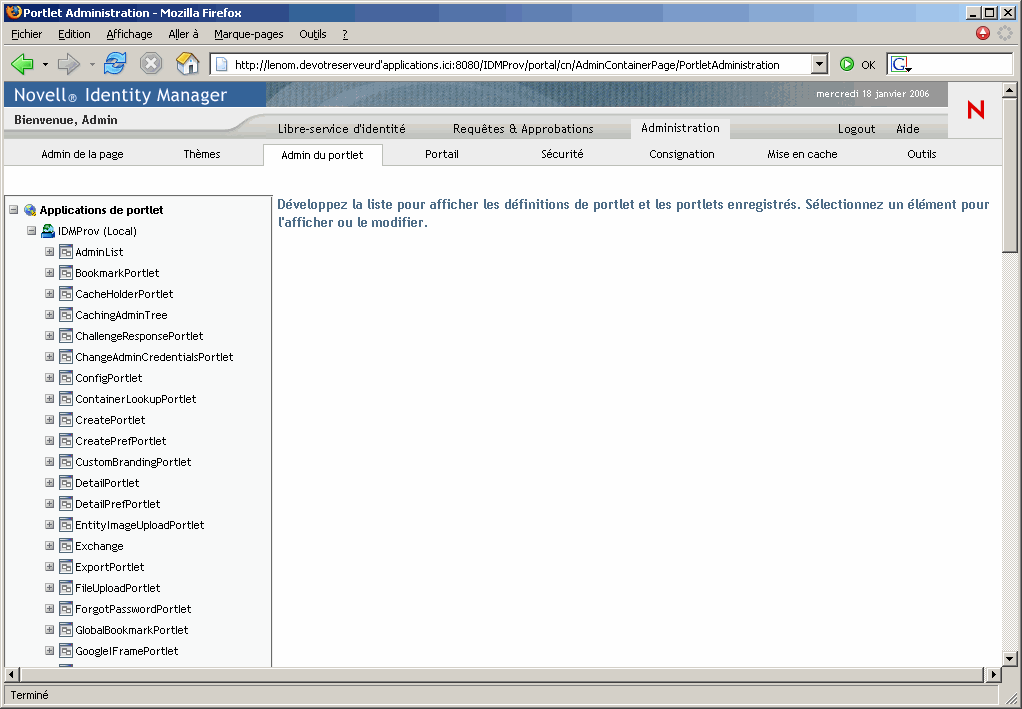The width and height of the screenshot is (1022, 709).
Task: Expand the GlobalBookmarkPortlet node
Action: (x=50, y=629)
